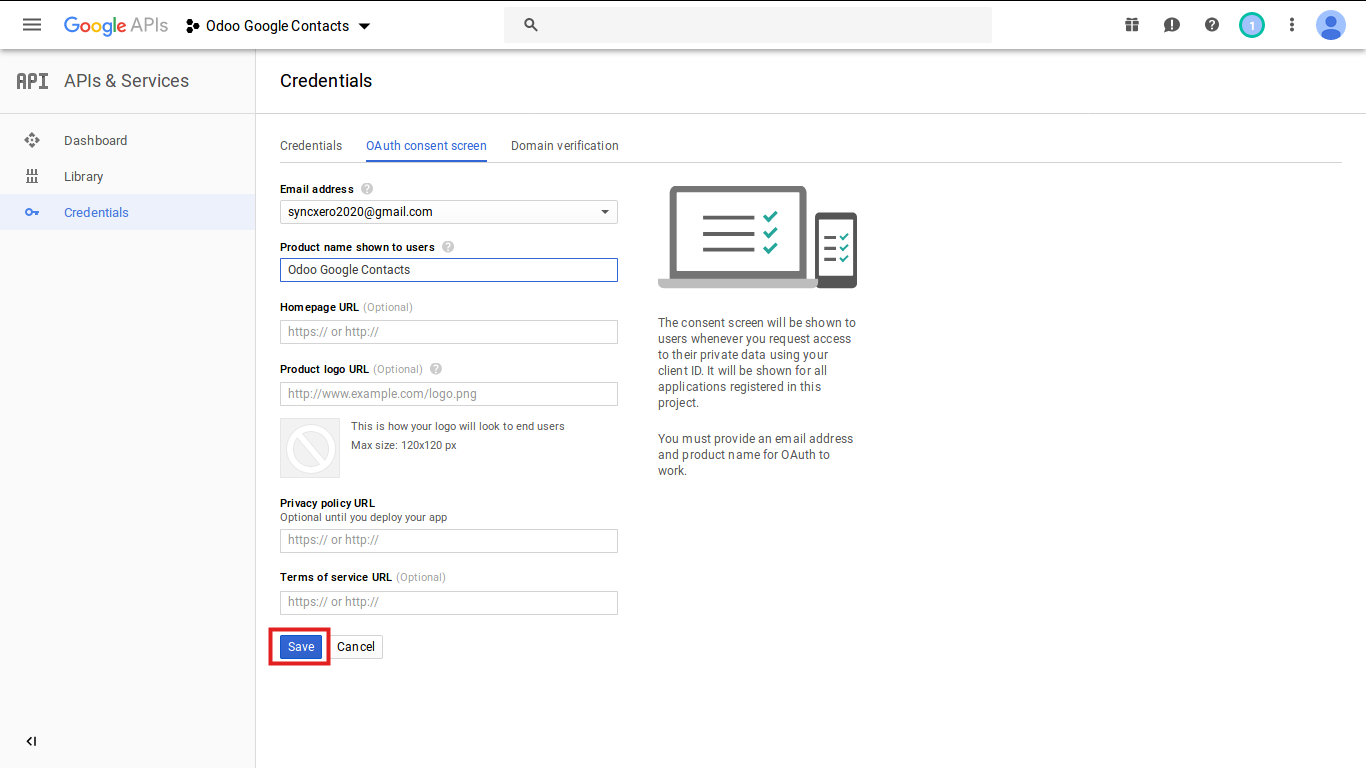Open Library in the sidebar
Image resolution: width=1366 pixels, height=768 pixels.
pyautogui.click(x=83, y=177)
